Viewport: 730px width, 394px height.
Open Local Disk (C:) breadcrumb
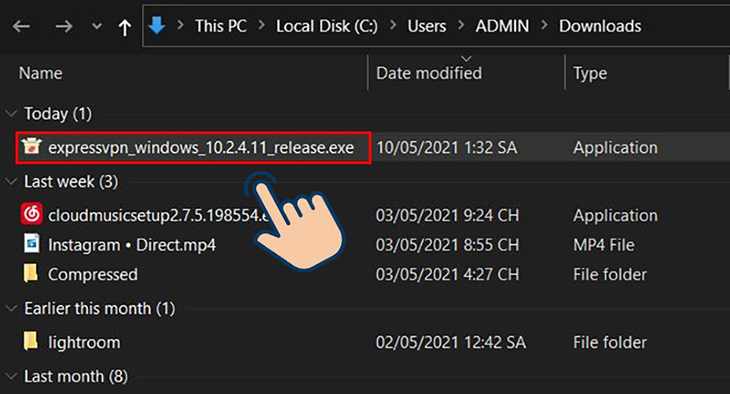coord(327,26)
